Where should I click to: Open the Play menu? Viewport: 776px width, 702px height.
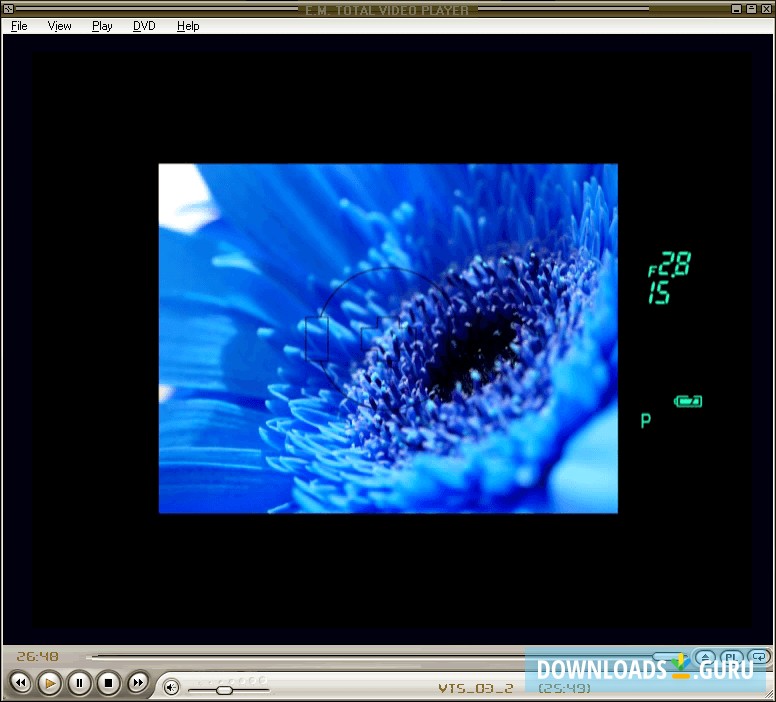tap(102, 26)
